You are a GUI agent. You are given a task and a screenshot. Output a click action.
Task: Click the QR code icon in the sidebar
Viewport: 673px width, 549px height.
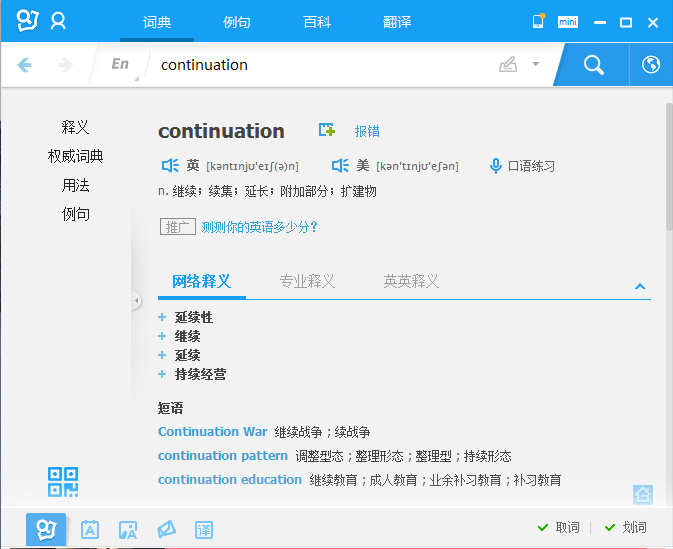63,482
